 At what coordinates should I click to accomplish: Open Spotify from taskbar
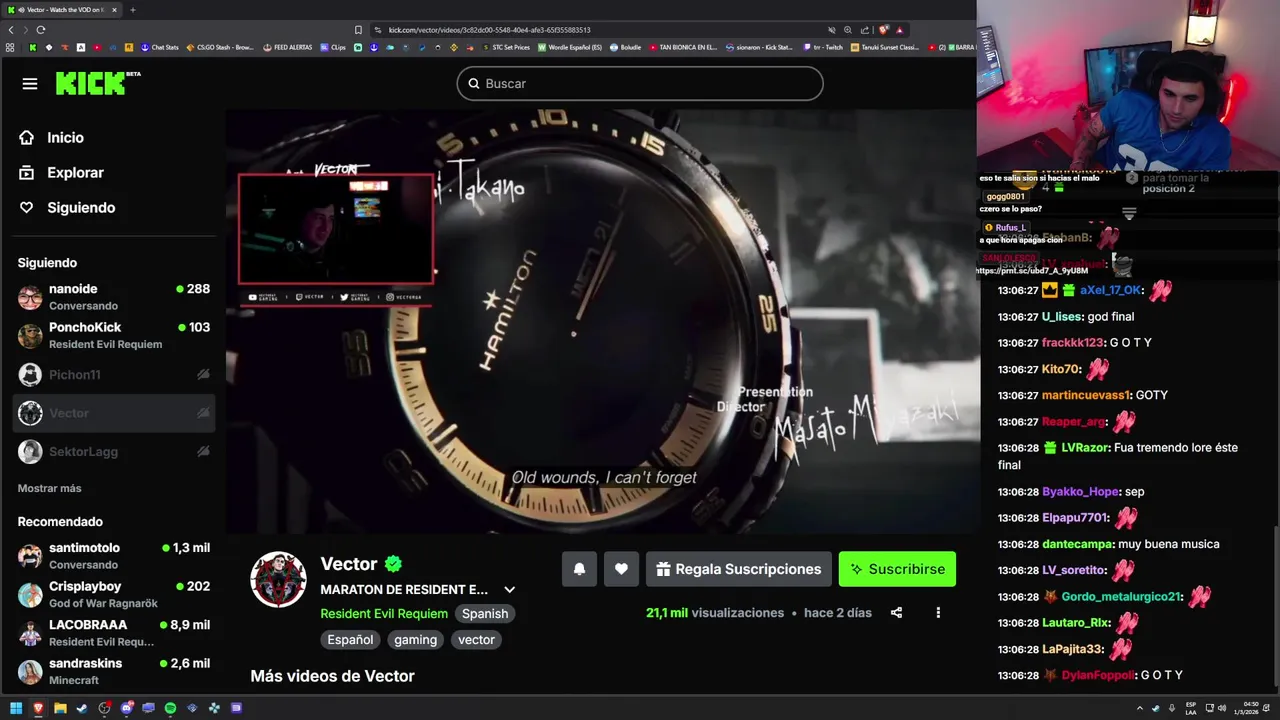pyautogui.click(x=171, y=708)
